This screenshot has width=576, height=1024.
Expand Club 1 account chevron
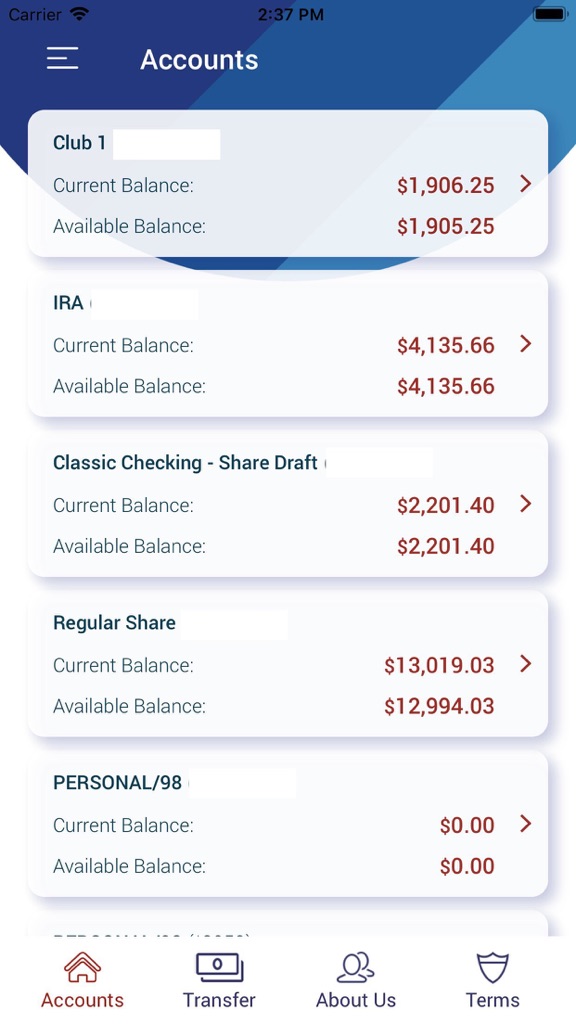tap(526, 184)
